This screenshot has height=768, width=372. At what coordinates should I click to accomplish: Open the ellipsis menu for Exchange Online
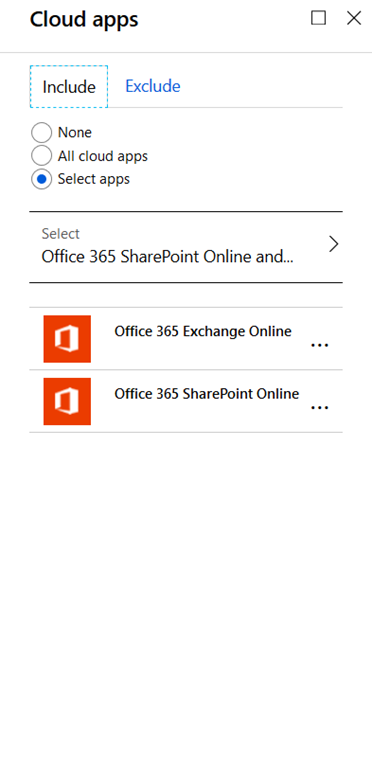(320, 345)
